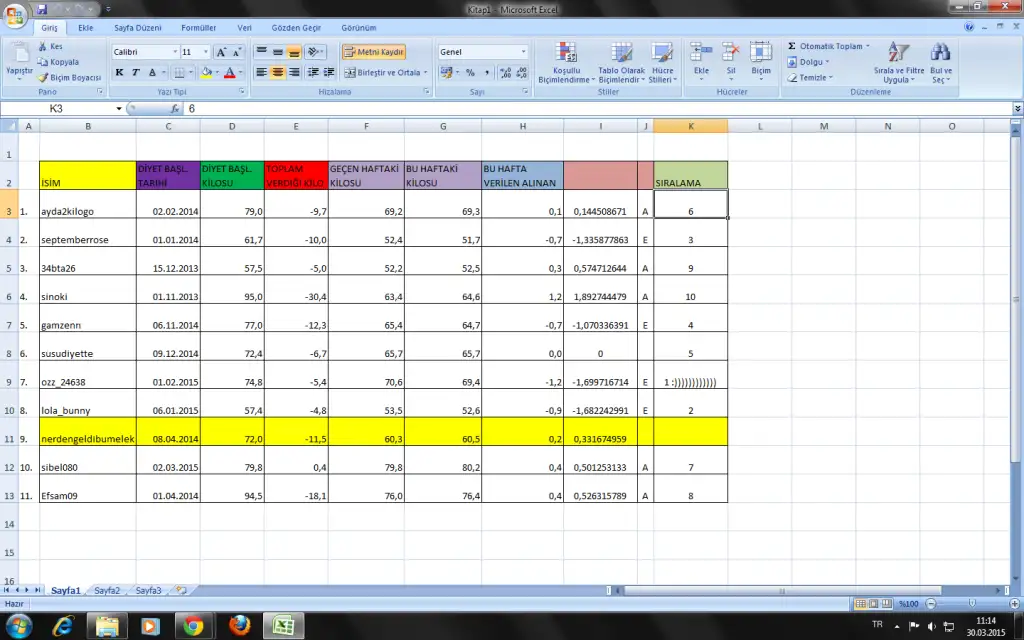Toggle bold (K) formatting

119,73
